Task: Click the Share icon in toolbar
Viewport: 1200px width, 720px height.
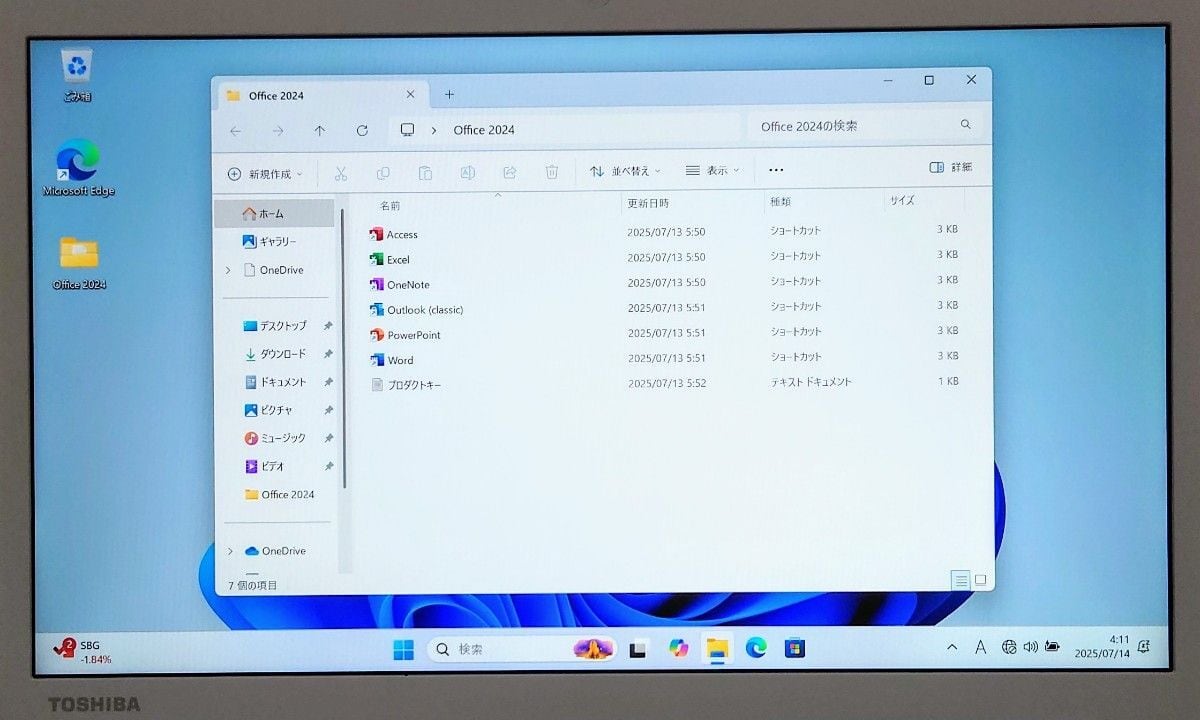Action: pos(509,172)
